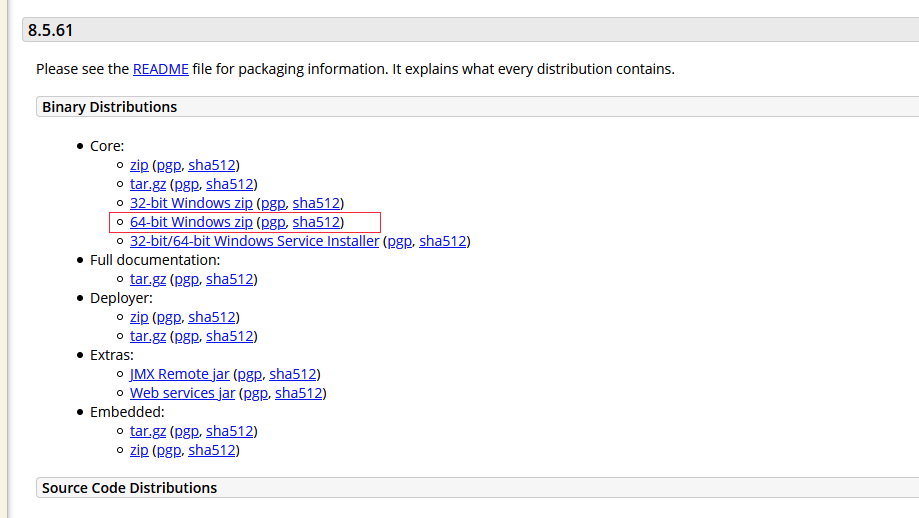Open sha512 for 64-bit Windows zip
This screenshot has width=919, height=518.
point(316,222)
